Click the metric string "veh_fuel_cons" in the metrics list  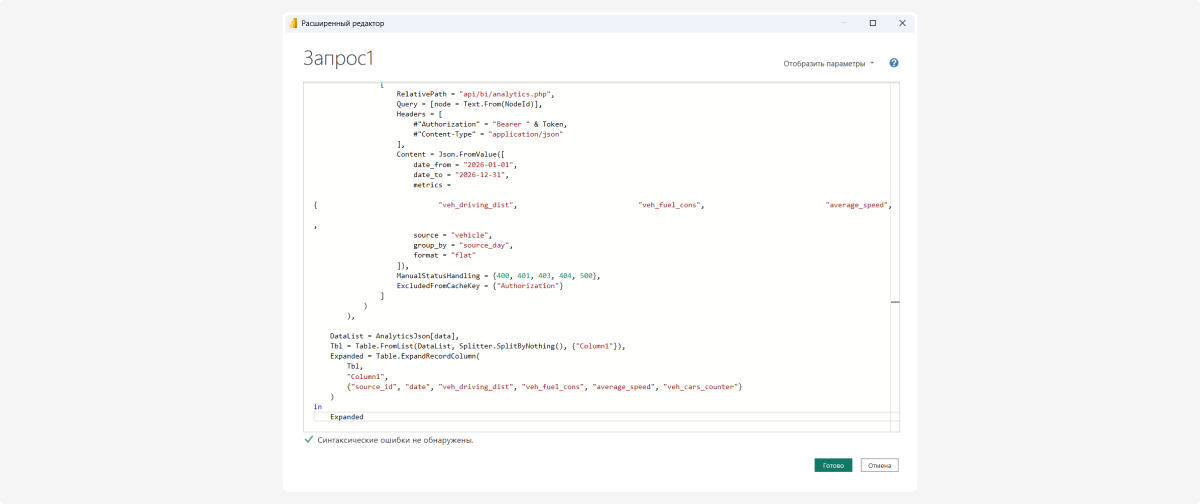(670, 204)
